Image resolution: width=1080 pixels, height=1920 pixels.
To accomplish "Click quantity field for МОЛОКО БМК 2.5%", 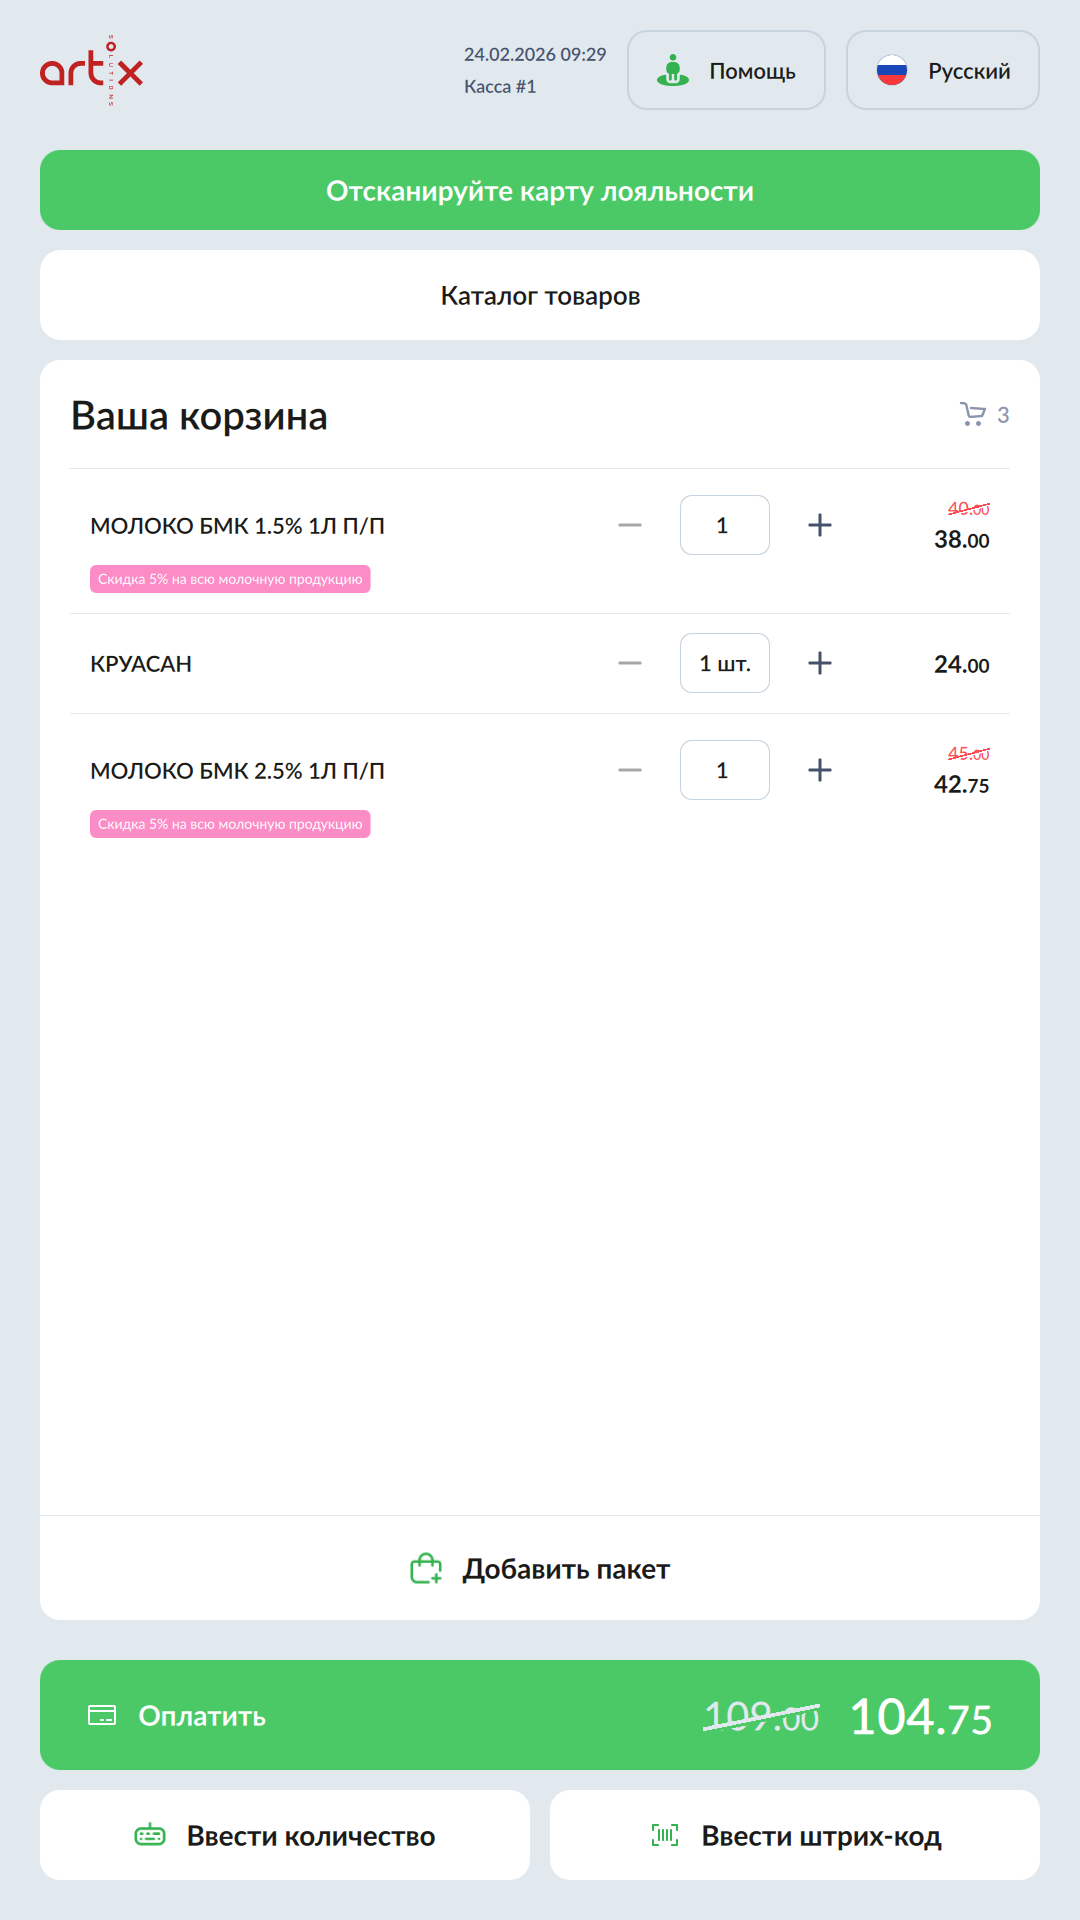I will point(724,770).
